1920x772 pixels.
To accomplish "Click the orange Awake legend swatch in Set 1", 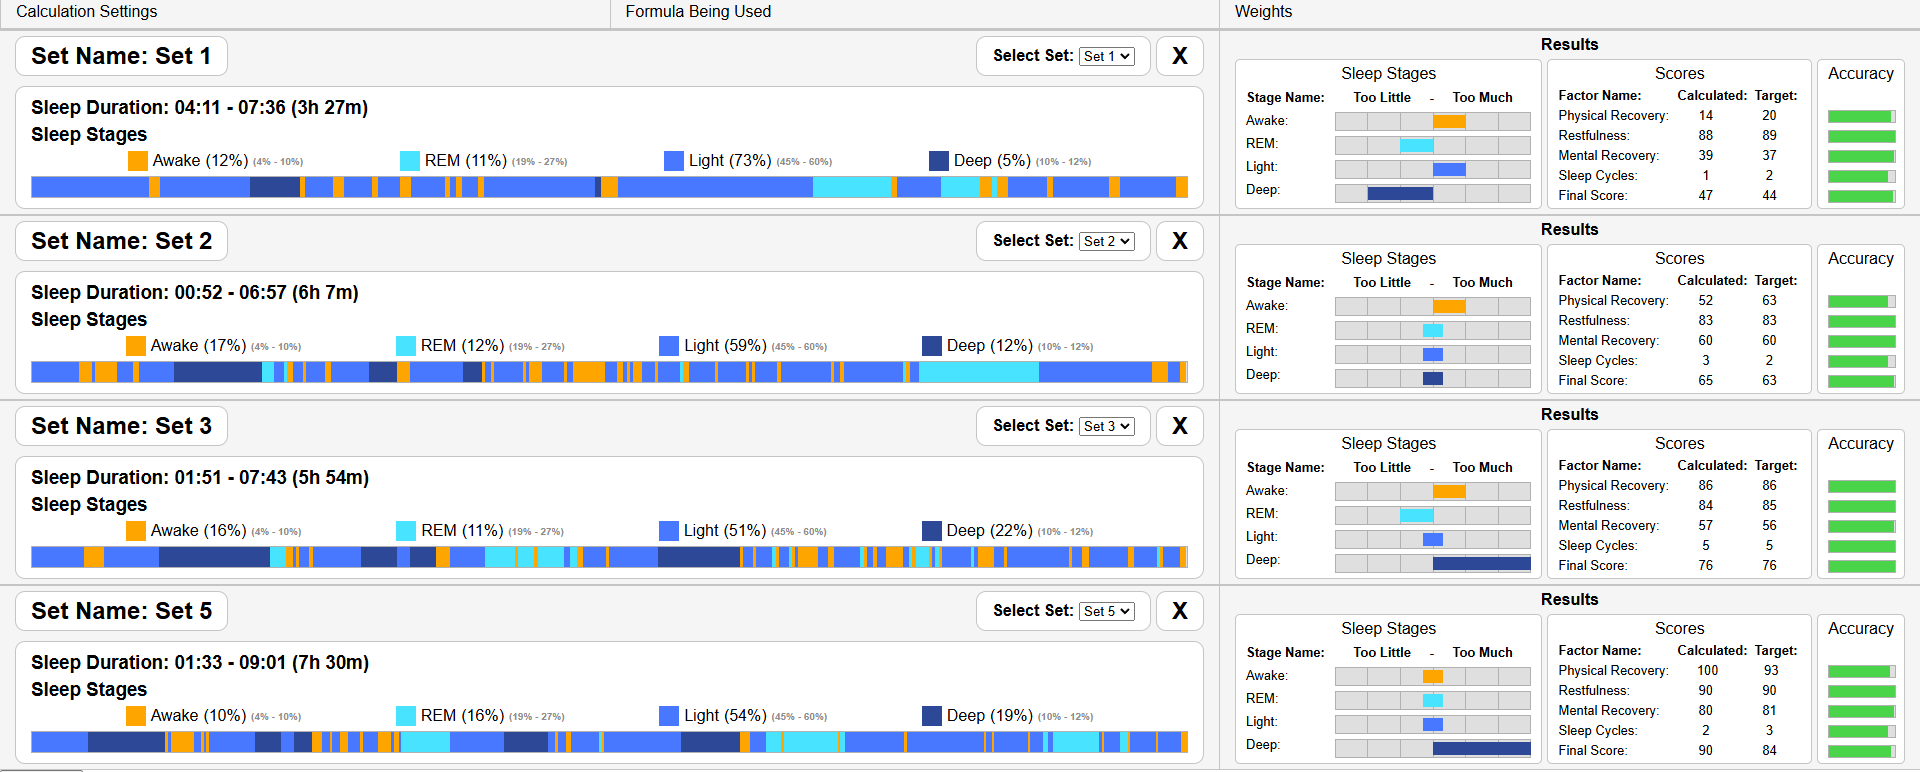I will coord(138,161).
